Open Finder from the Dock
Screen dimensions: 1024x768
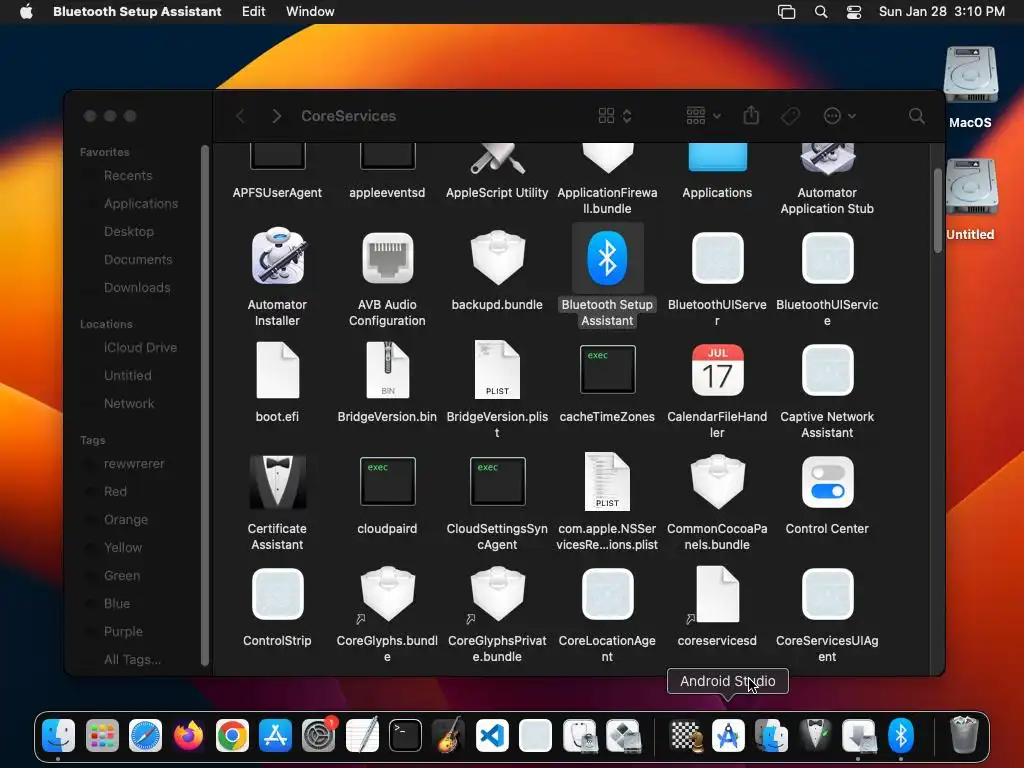click(58, 736)
